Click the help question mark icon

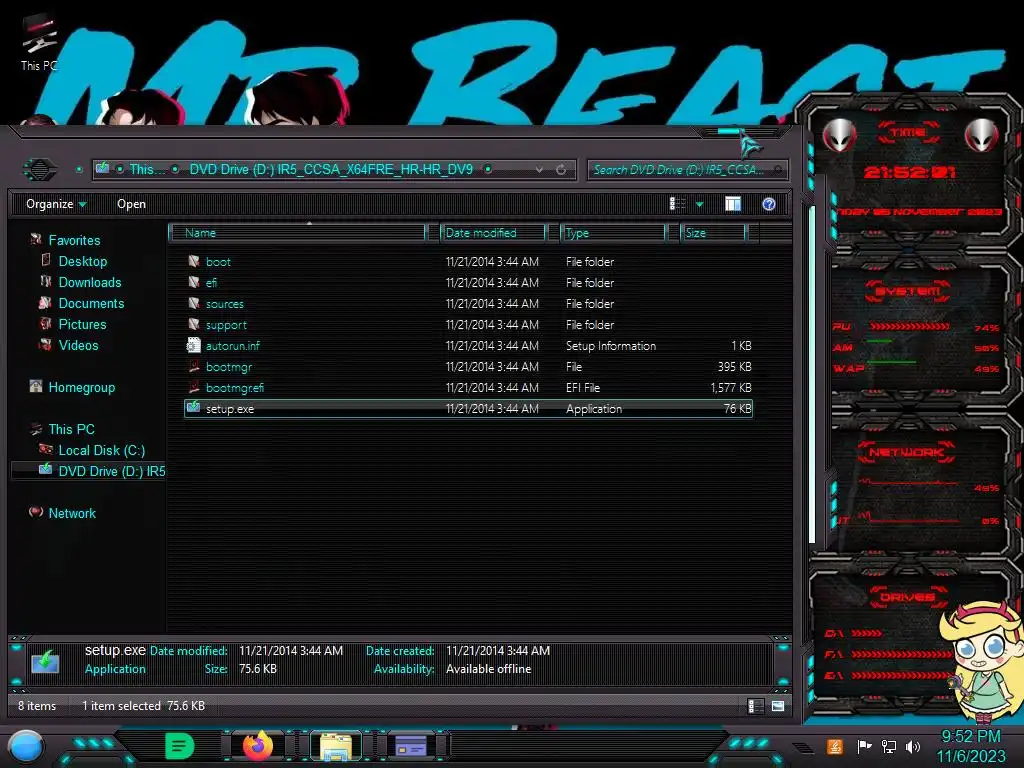tap(769, 204)
